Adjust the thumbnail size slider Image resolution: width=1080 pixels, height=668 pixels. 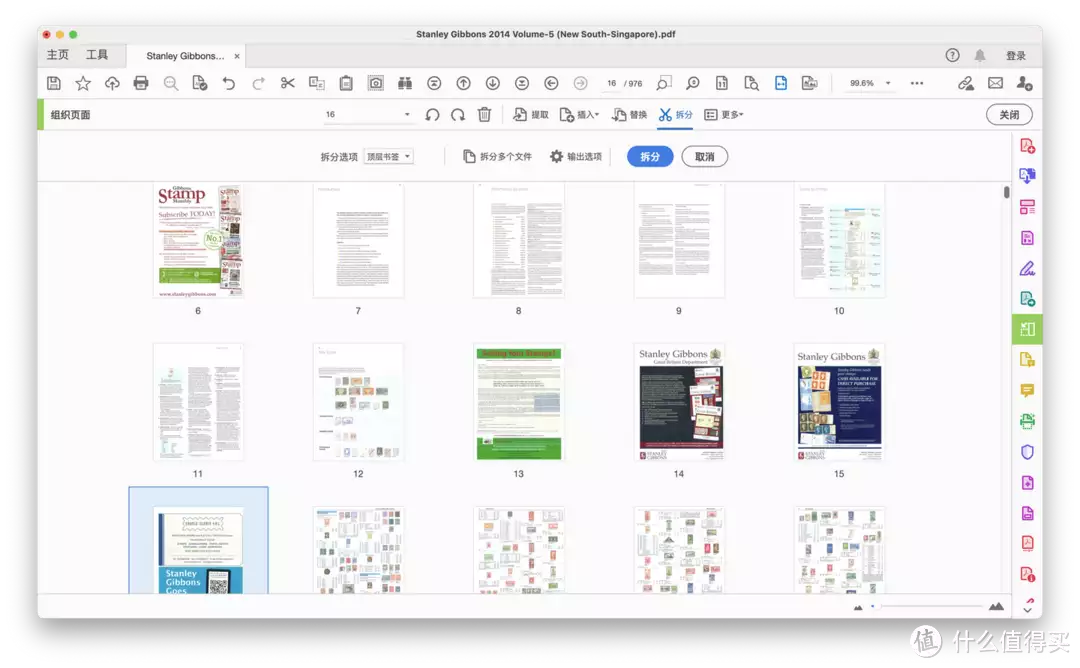click(925, 606)
